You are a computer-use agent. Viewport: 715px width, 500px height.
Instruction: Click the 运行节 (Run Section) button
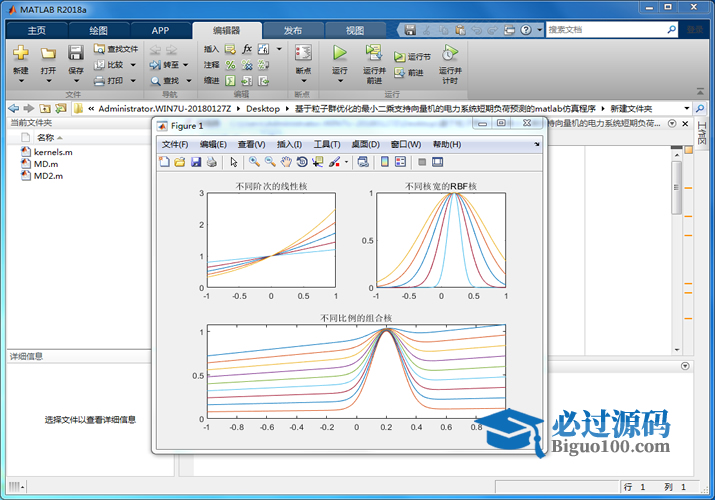(x=412, y=57)
